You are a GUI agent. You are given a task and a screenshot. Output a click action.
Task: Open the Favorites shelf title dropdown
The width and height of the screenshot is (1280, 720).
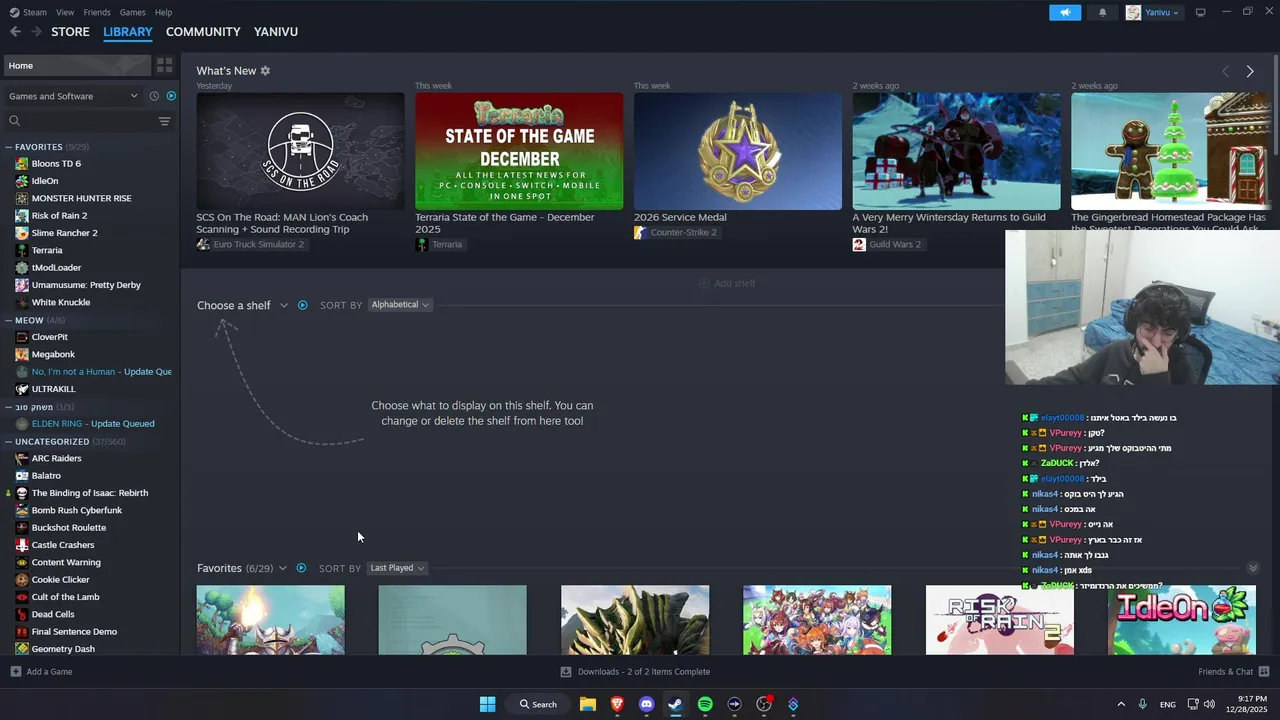click(242, 568)
